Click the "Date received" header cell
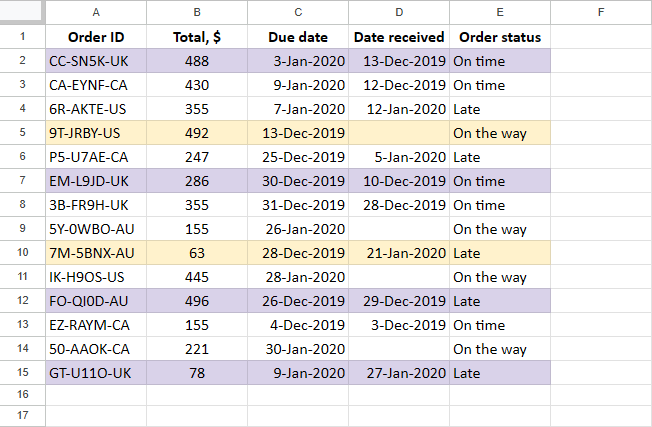Screen dimensions: 652x427 coord(399,37)
